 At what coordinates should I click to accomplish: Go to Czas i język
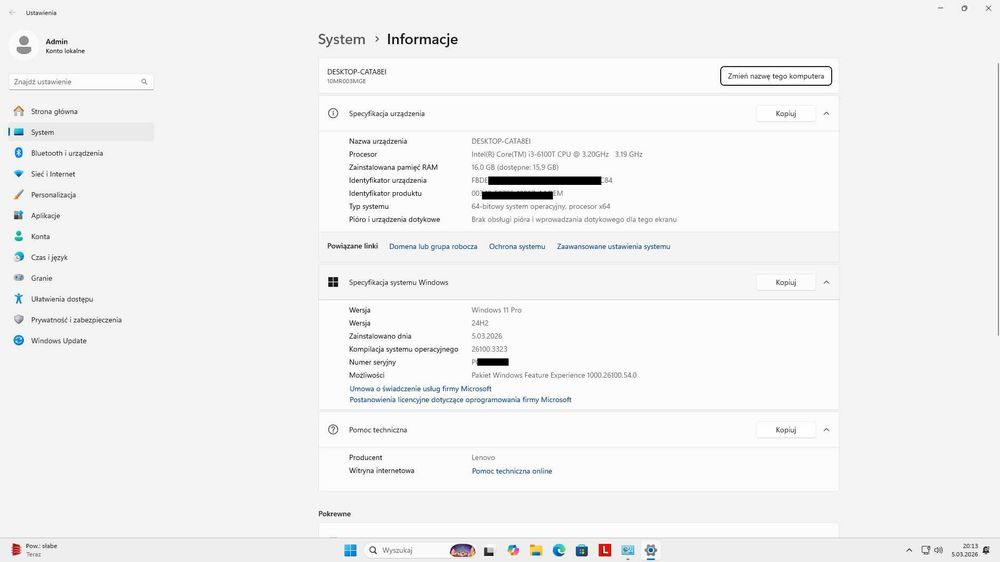(x=81, y=257)
